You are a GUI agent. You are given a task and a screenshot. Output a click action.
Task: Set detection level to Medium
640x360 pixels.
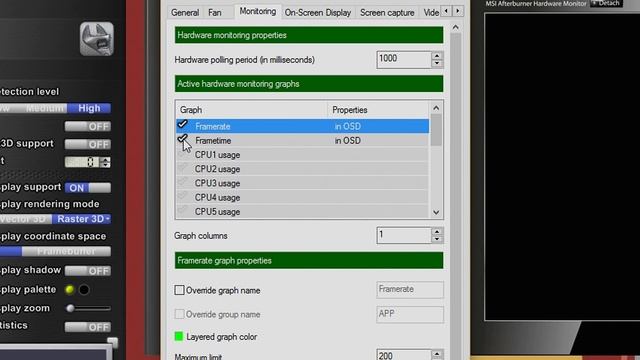pos(45,108)
